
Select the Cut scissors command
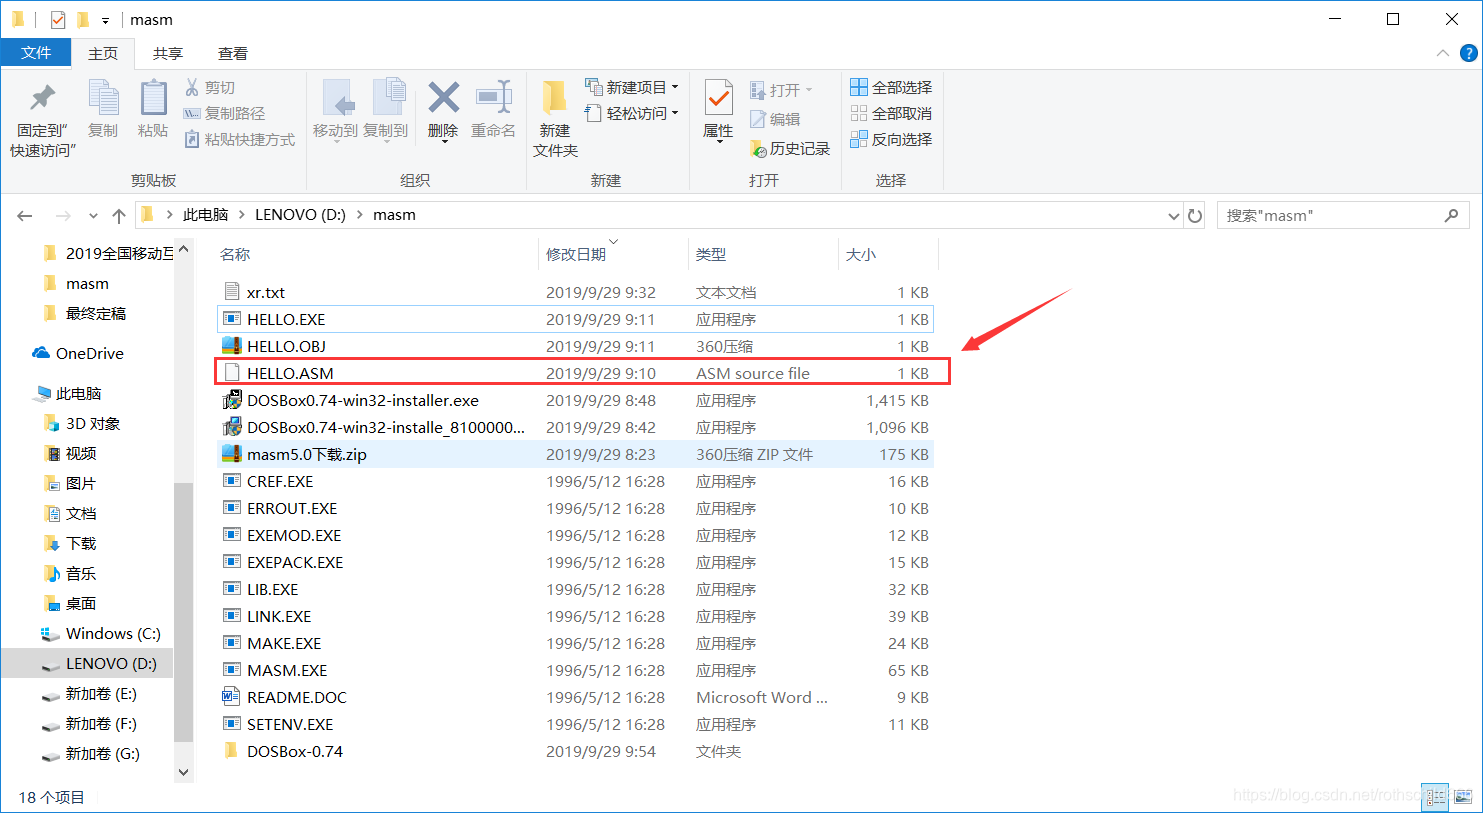210,88
